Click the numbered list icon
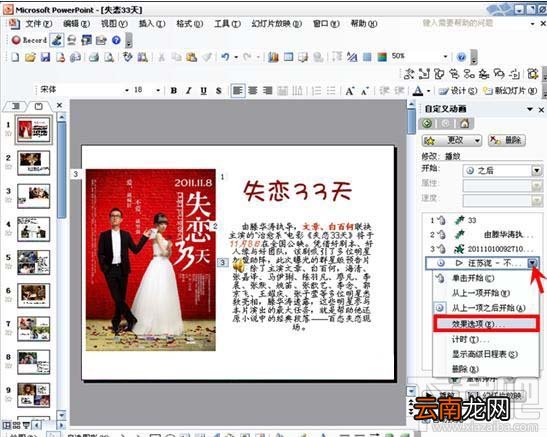 [316, 91]
